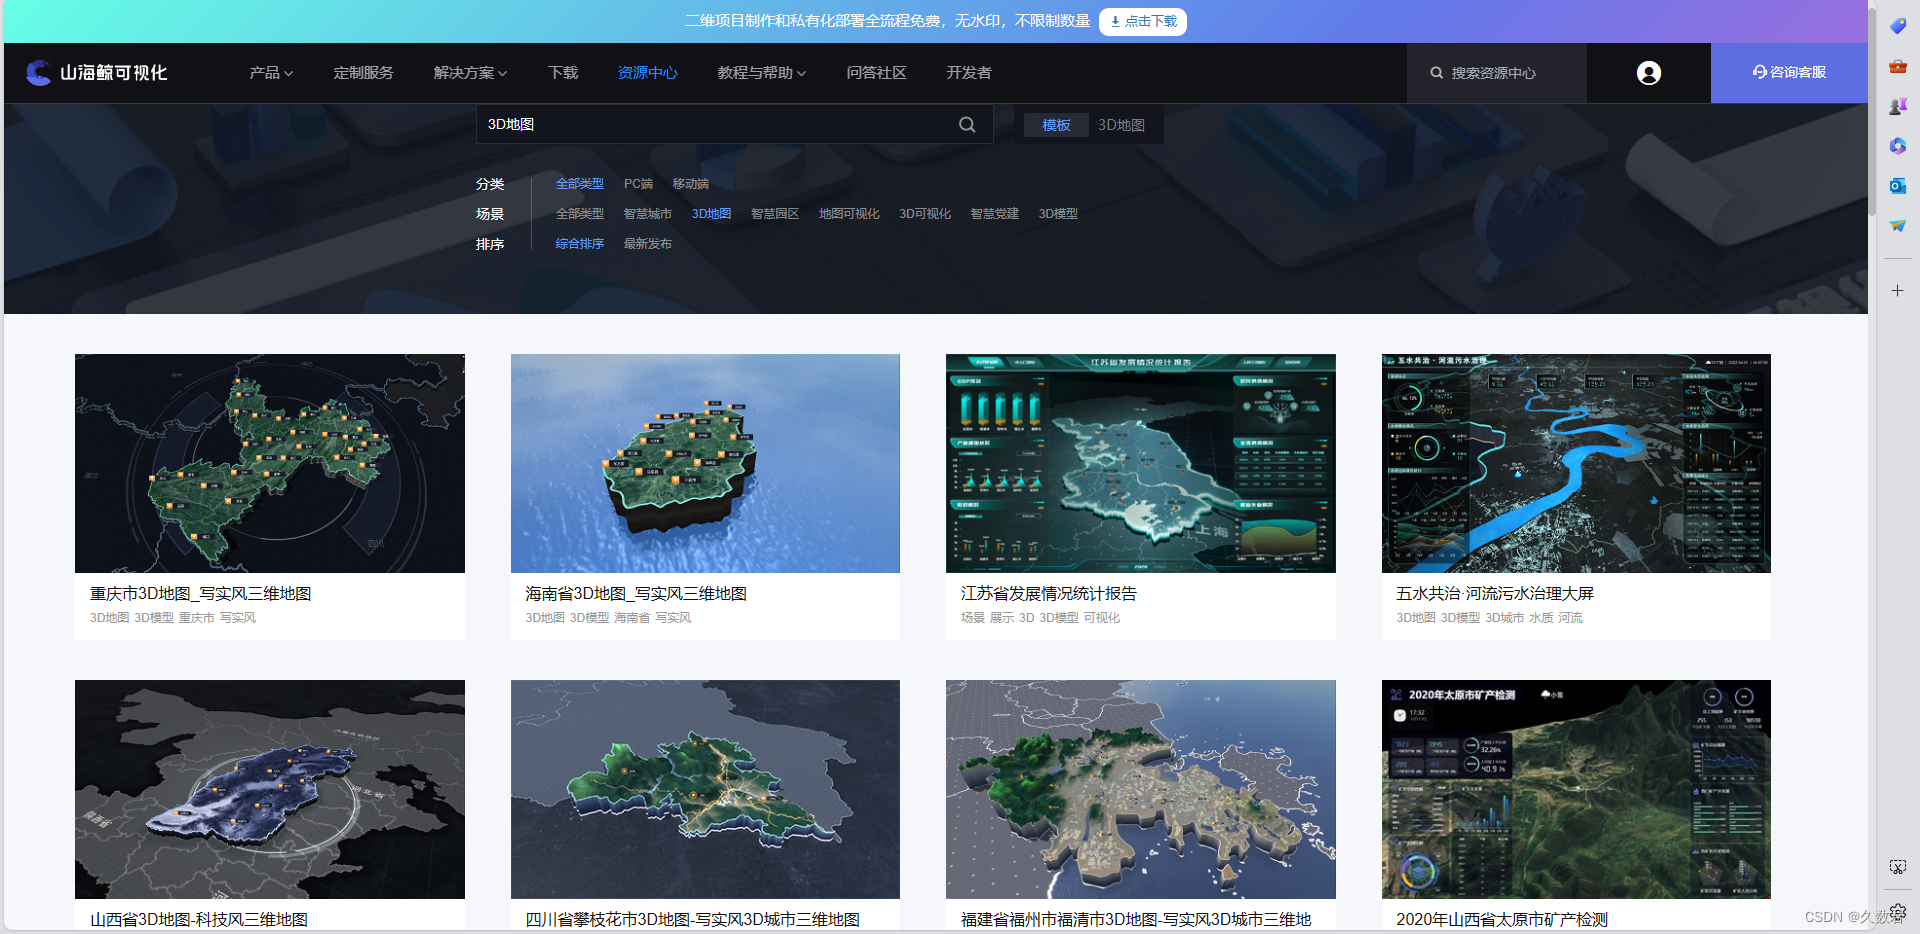
Task: Expand the 解决方案 dropdown menu
Action: 471,73
